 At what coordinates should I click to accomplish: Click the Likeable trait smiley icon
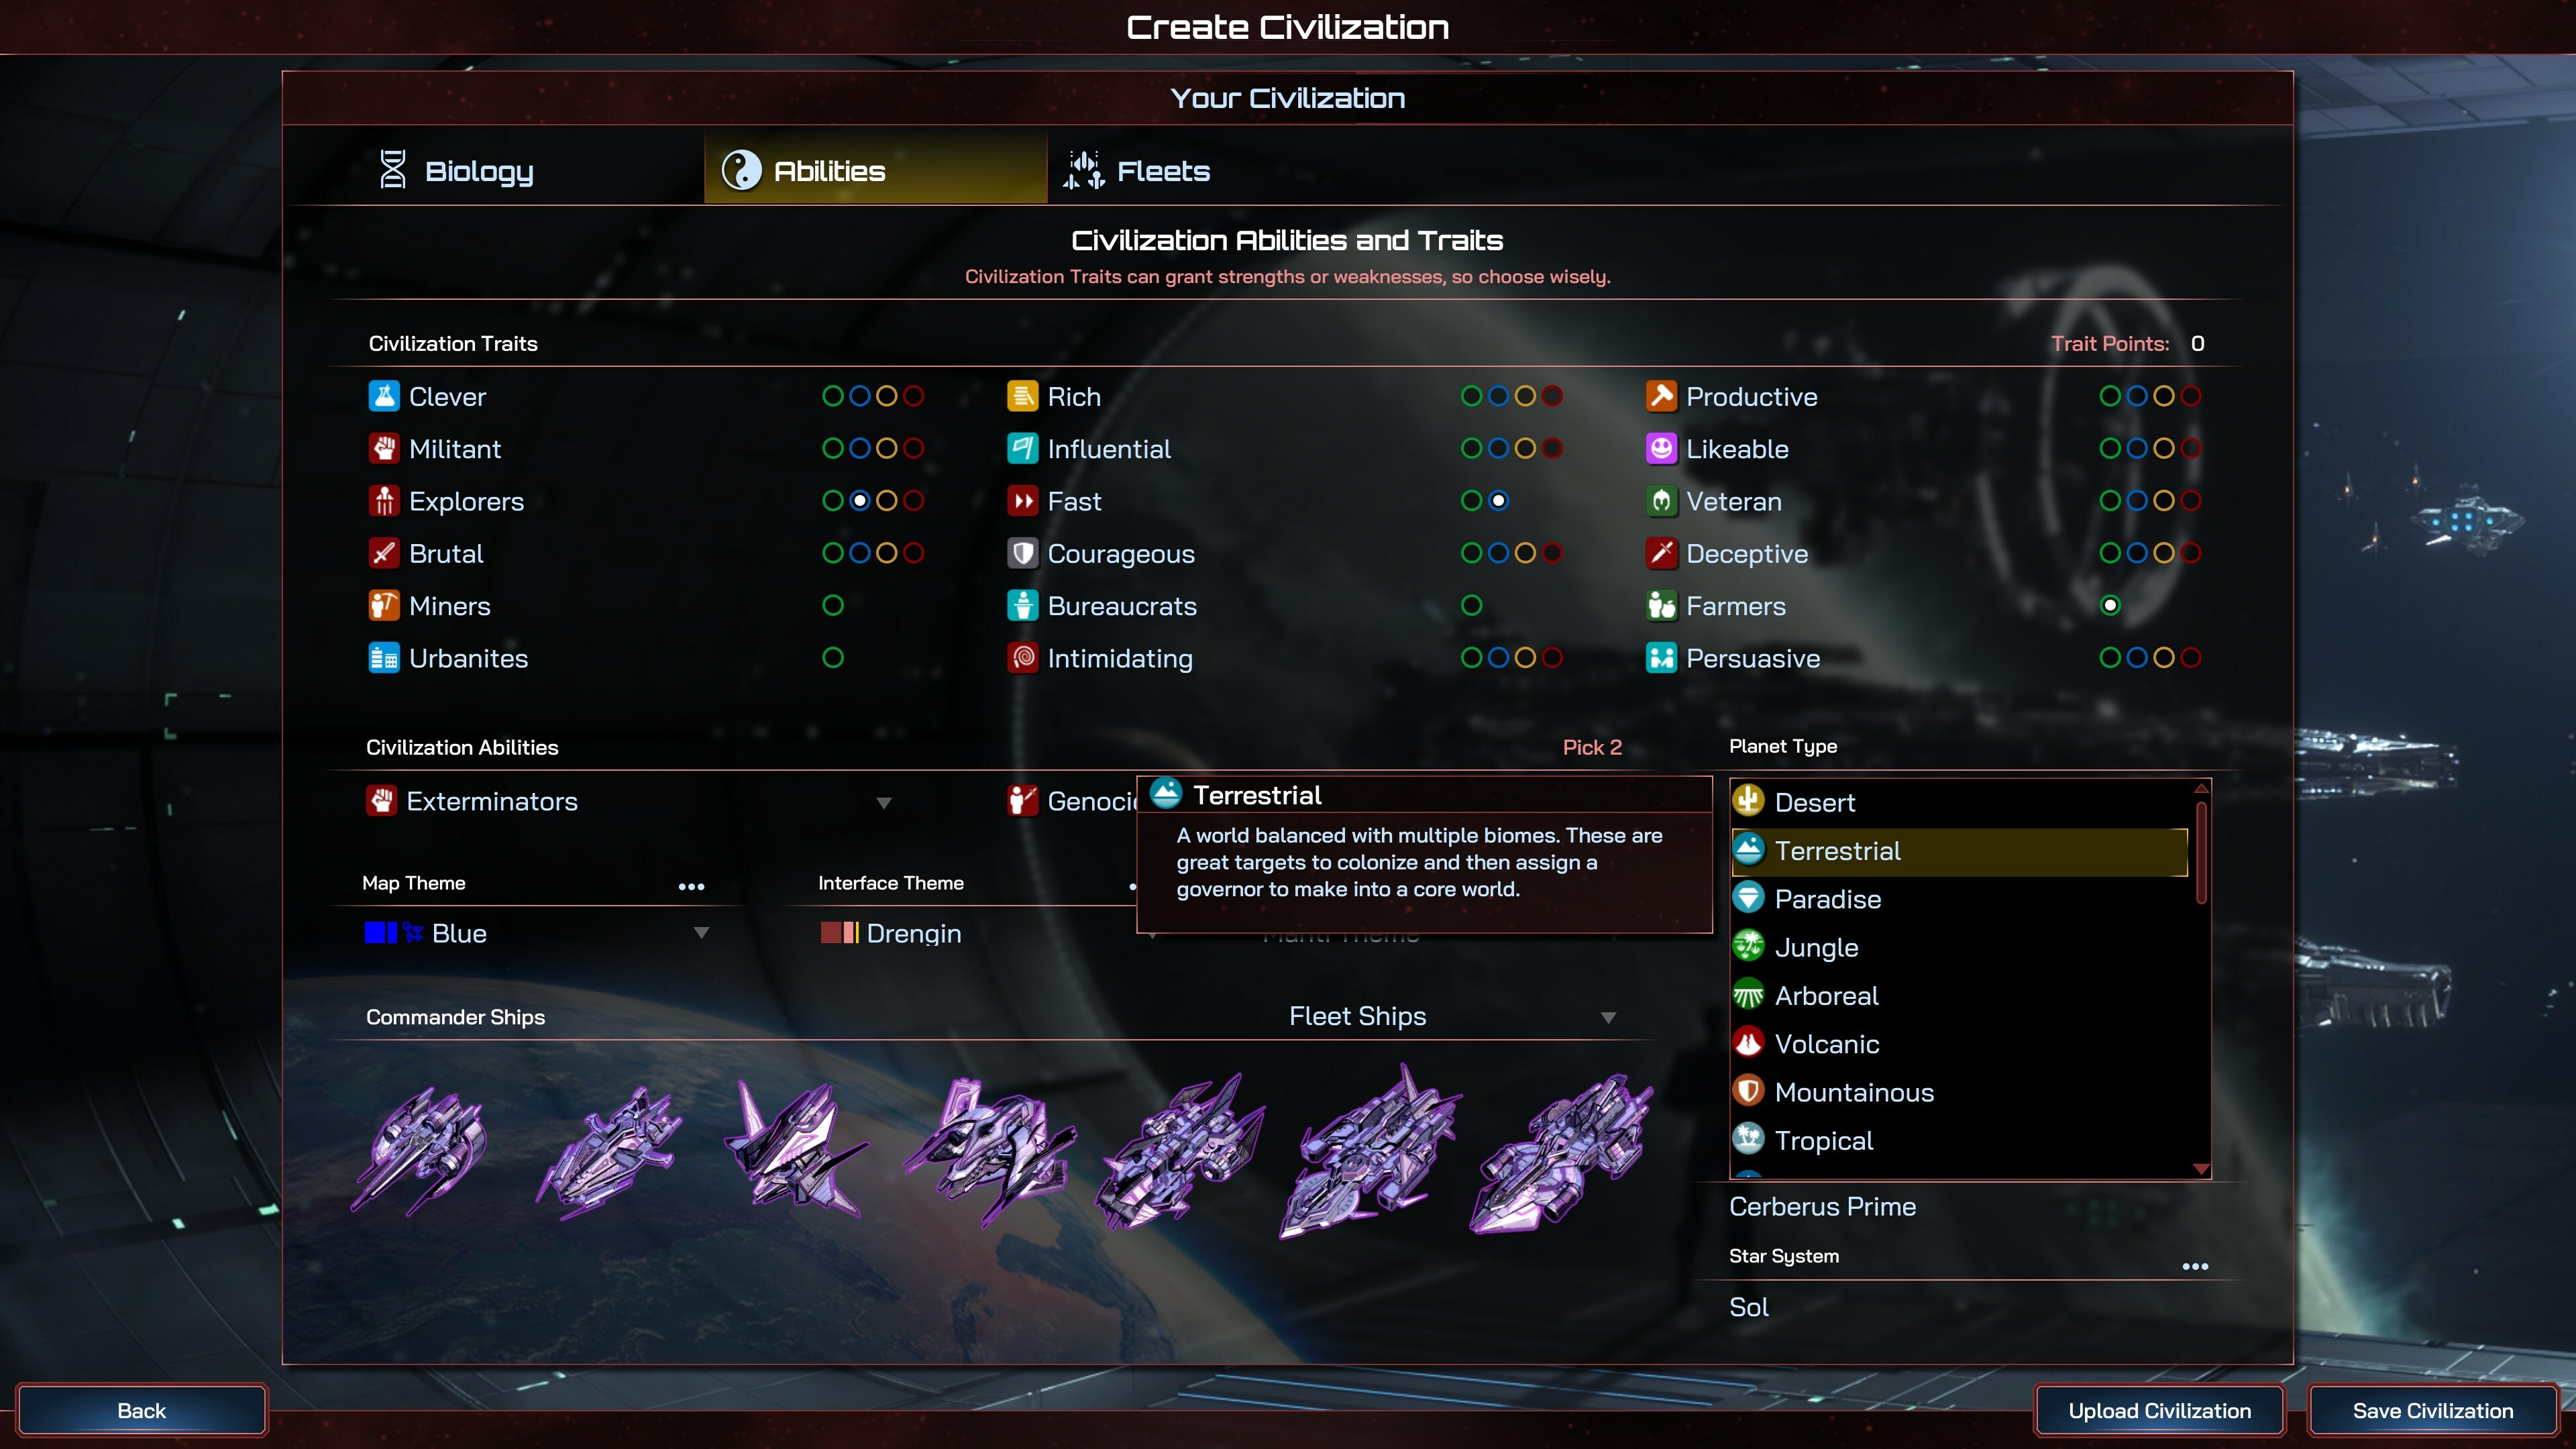[x=1661, y=448]
